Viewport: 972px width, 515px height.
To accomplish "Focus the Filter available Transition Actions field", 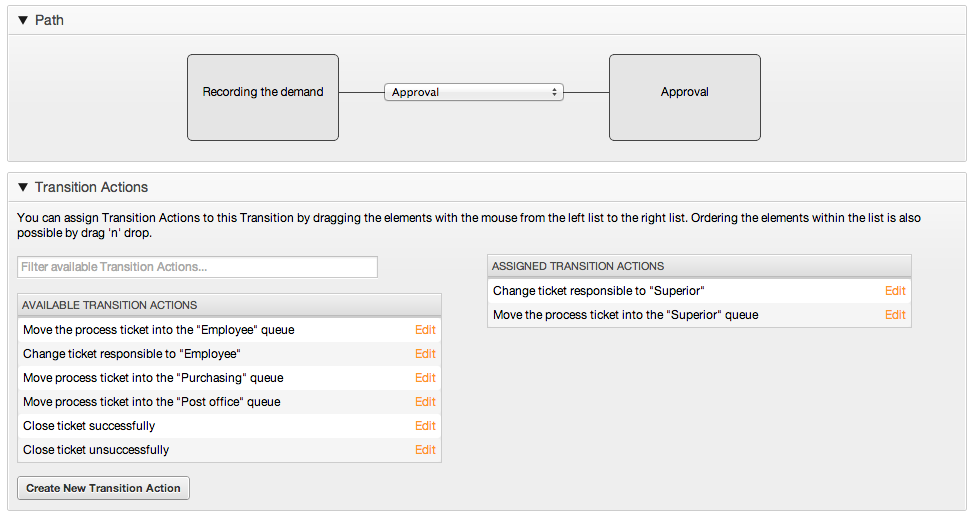I will click(198, 267).
